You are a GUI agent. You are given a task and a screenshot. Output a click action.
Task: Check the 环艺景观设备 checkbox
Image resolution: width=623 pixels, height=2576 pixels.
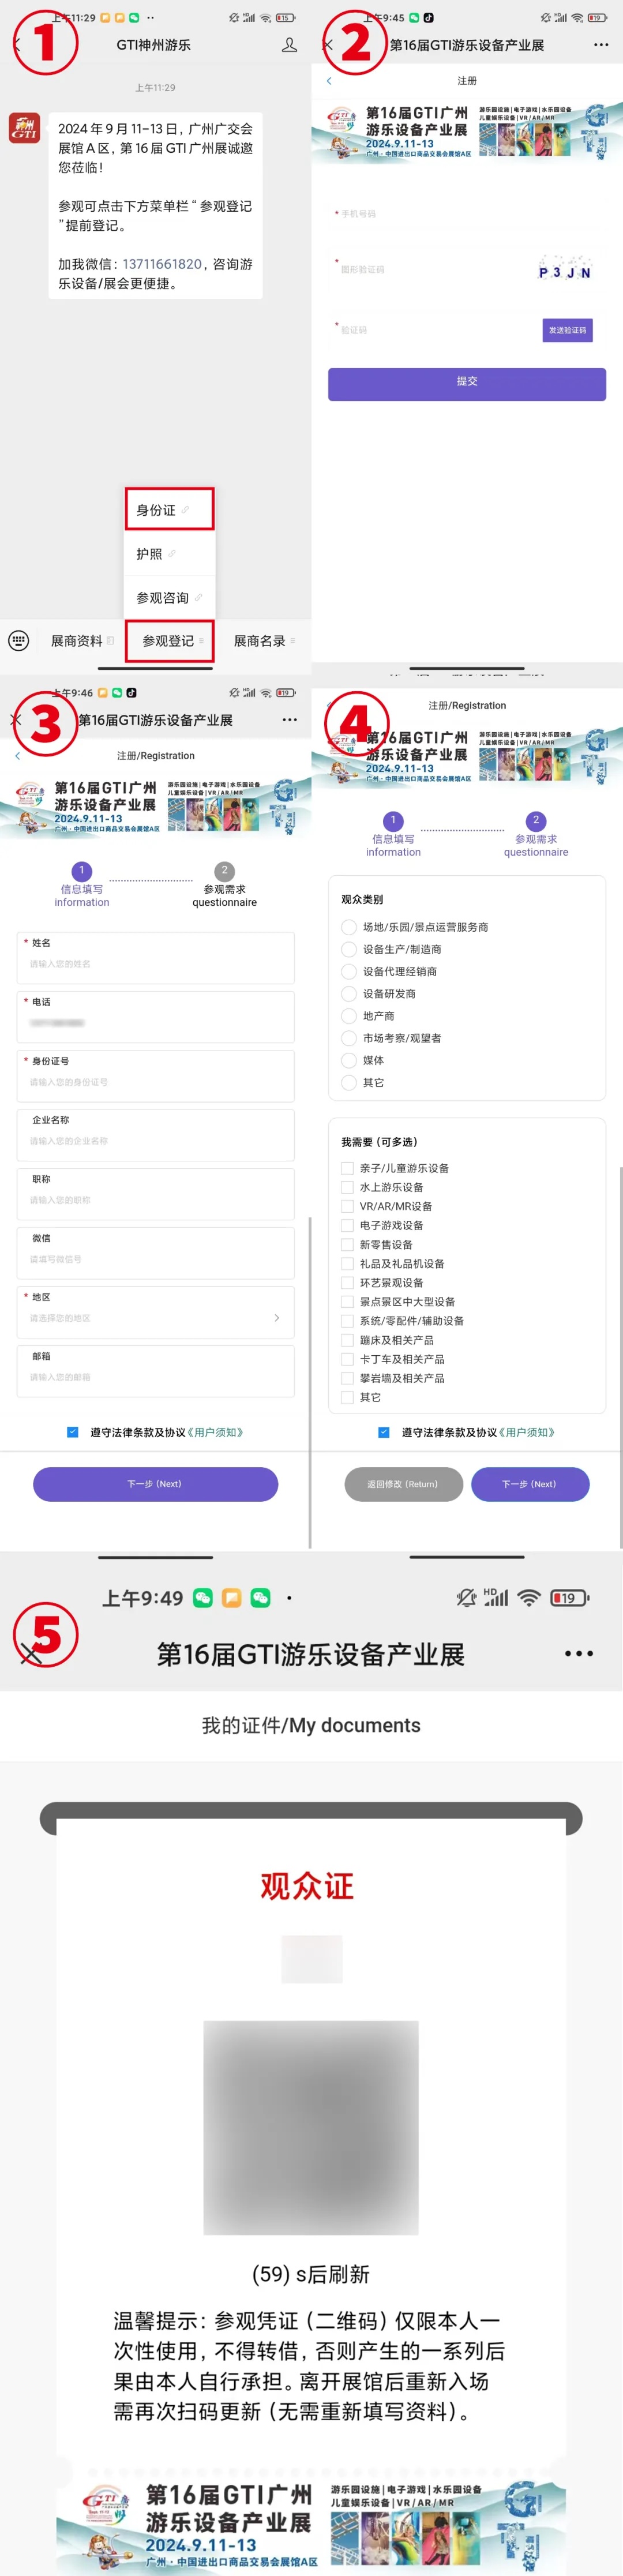coord(347,1283)
